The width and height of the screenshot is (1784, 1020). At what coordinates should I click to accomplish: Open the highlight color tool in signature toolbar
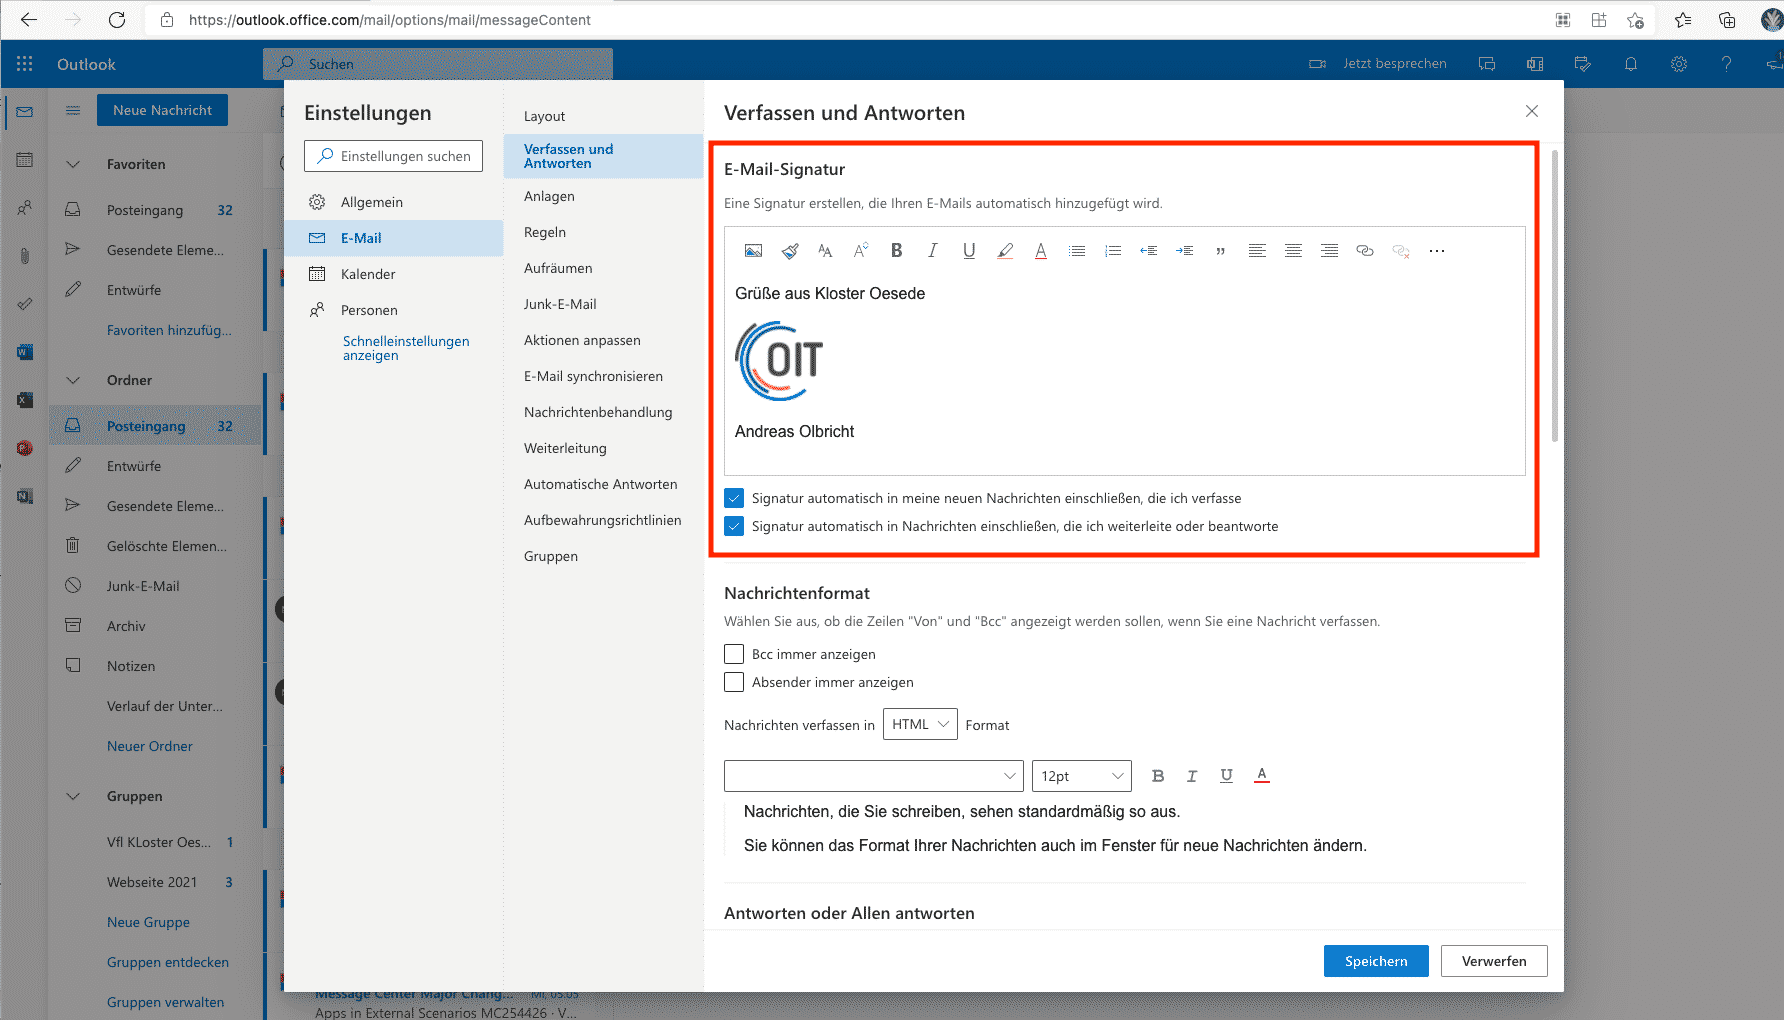(1005, 251)
